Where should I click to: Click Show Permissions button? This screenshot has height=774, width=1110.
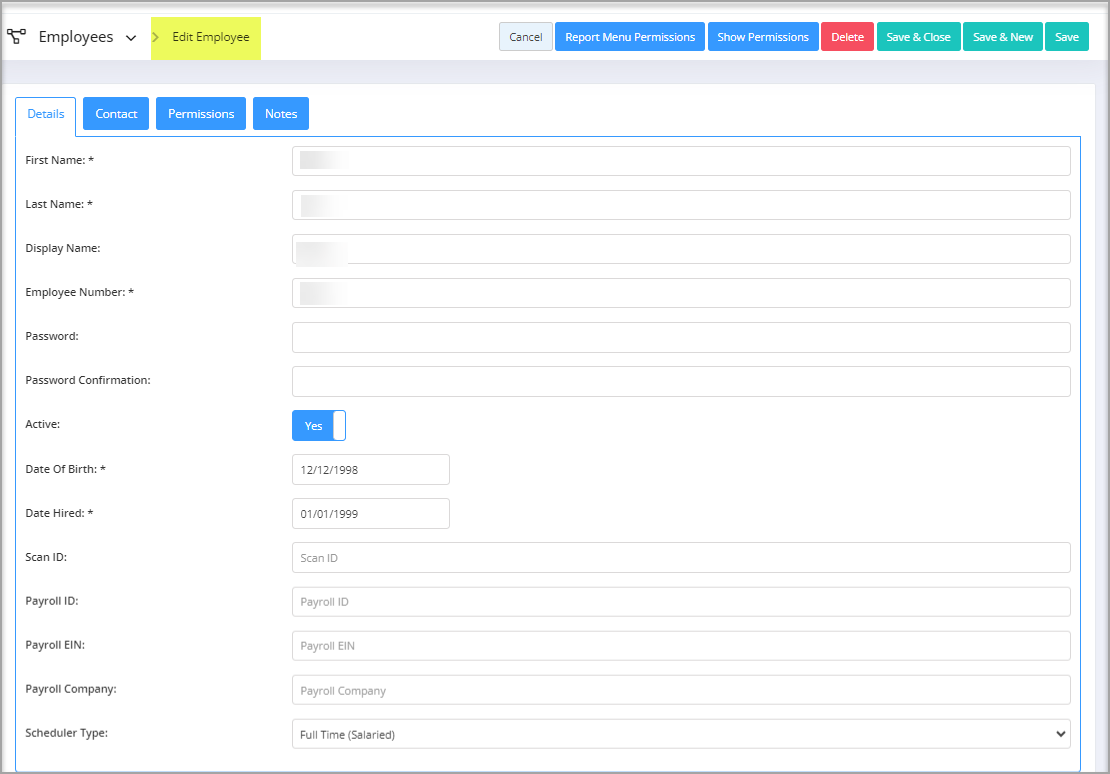(762, 37)
